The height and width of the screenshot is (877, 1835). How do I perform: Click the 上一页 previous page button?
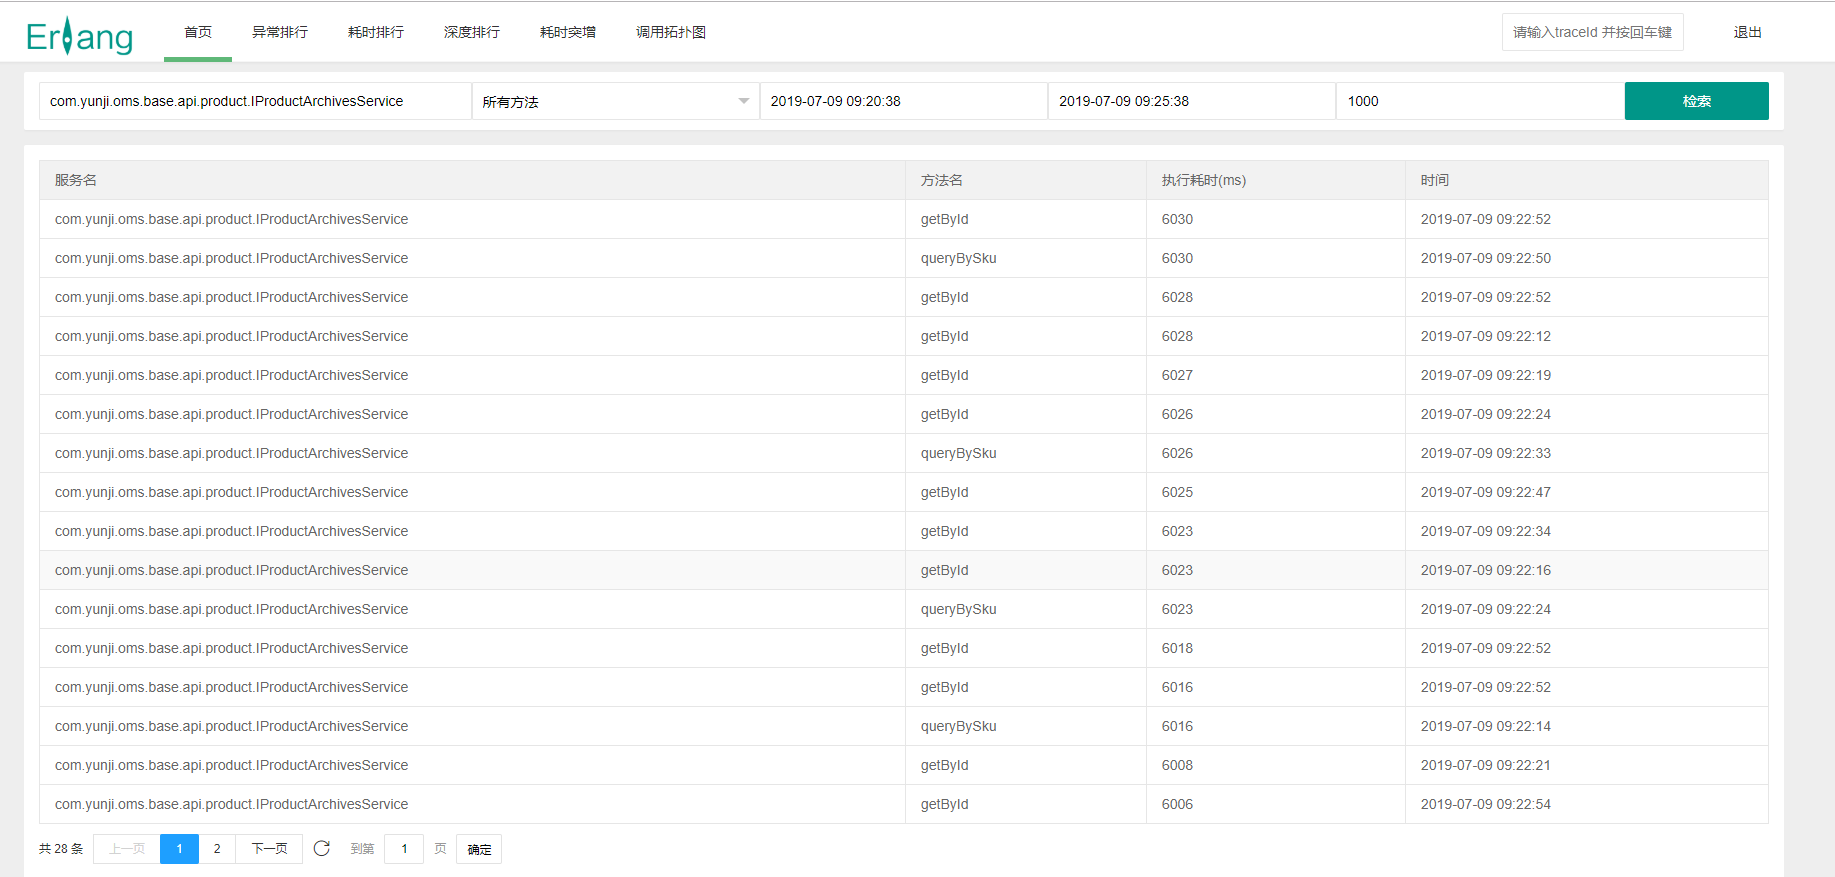[127, 848]
